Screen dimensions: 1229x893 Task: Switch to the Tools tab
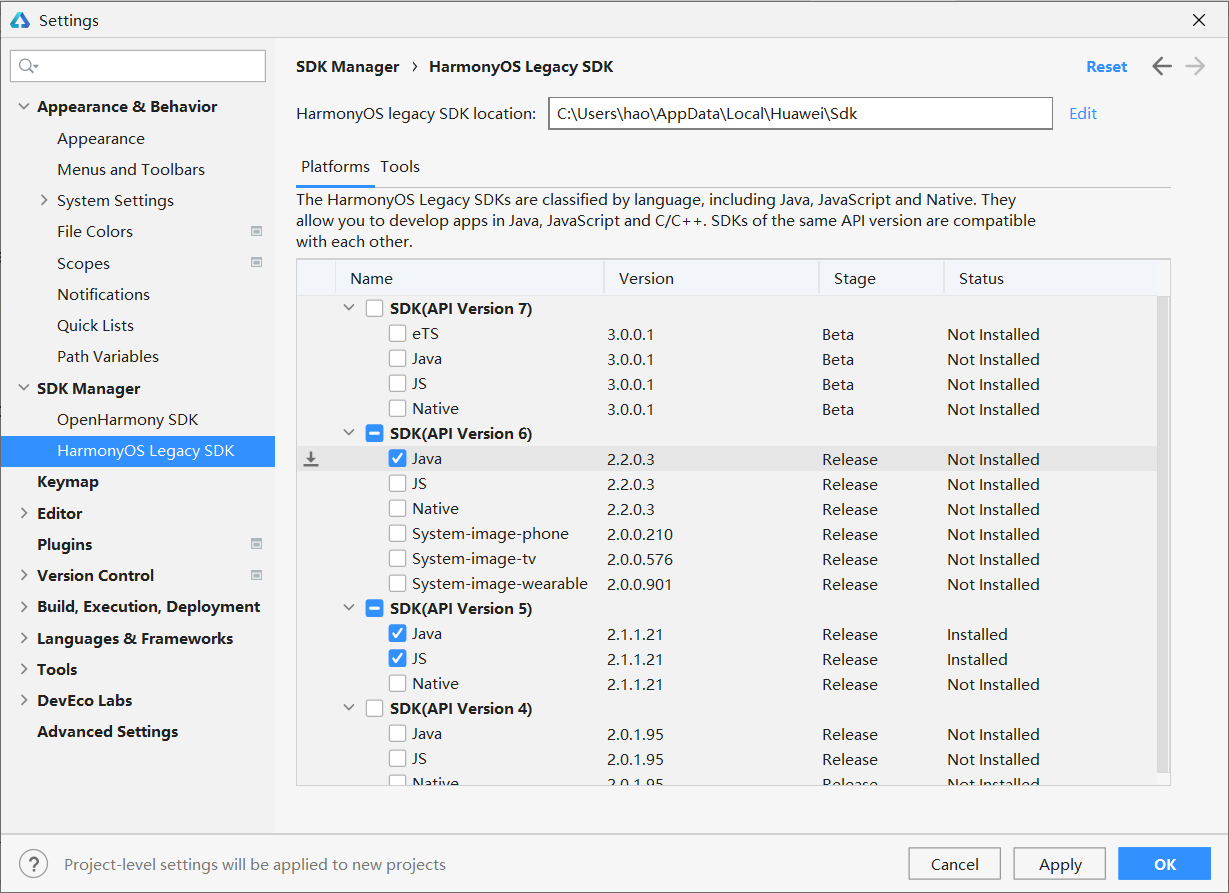tap(400, 167)
